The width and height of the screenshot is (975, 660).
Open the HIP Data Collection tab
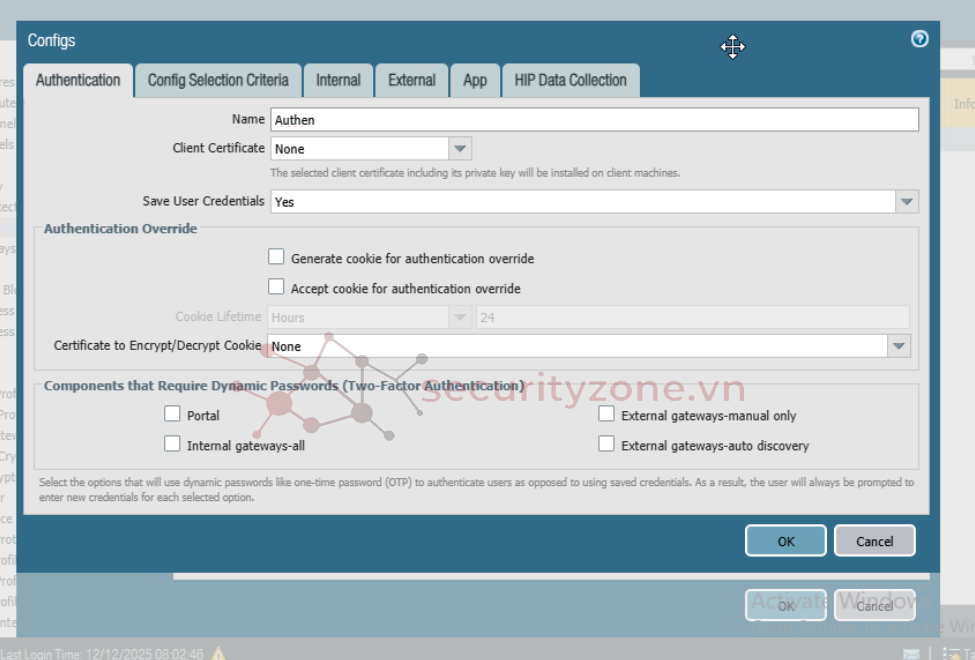[570, 80]
